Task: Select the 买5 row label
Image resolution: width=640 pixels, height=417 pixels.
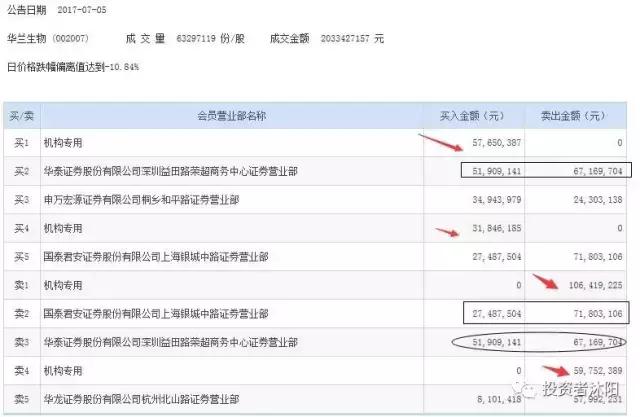Action: pos(22,257)
